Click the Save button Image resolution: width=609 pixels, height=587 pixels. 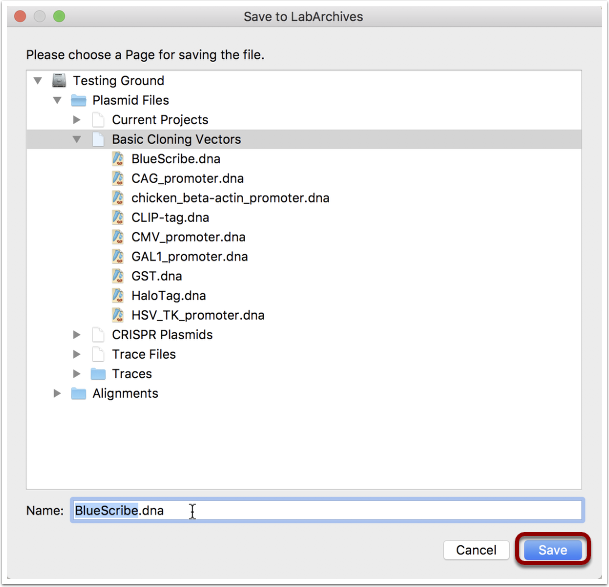[x=553, y=550]
